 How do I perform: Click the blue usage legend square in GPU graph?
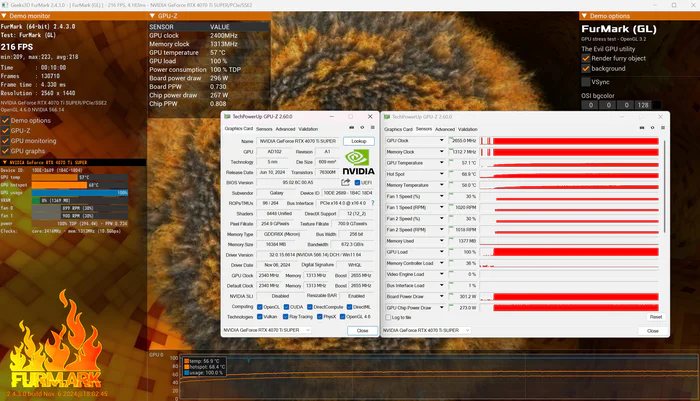pyautogui.click(x=187, y=372)
